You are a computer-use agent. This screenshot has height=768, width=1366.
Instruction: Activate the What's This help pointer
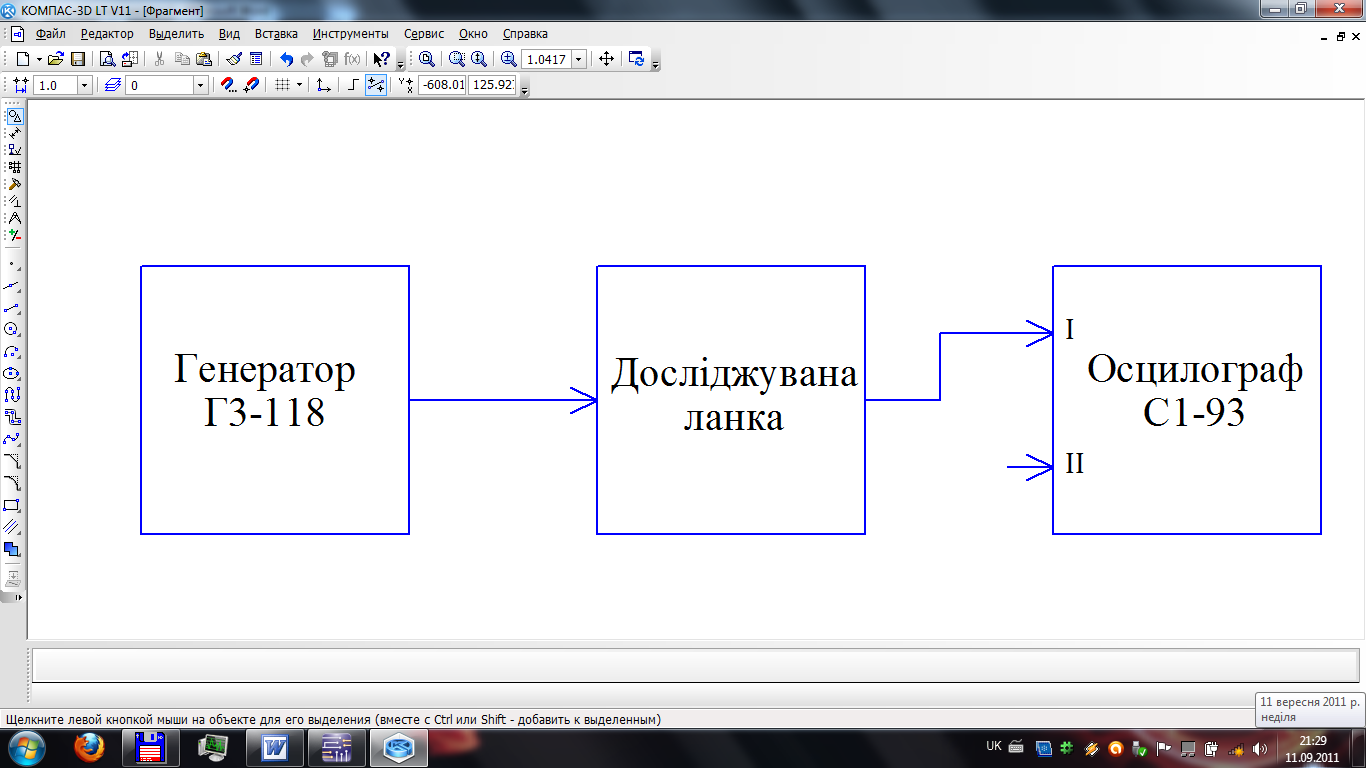(381, 59)
